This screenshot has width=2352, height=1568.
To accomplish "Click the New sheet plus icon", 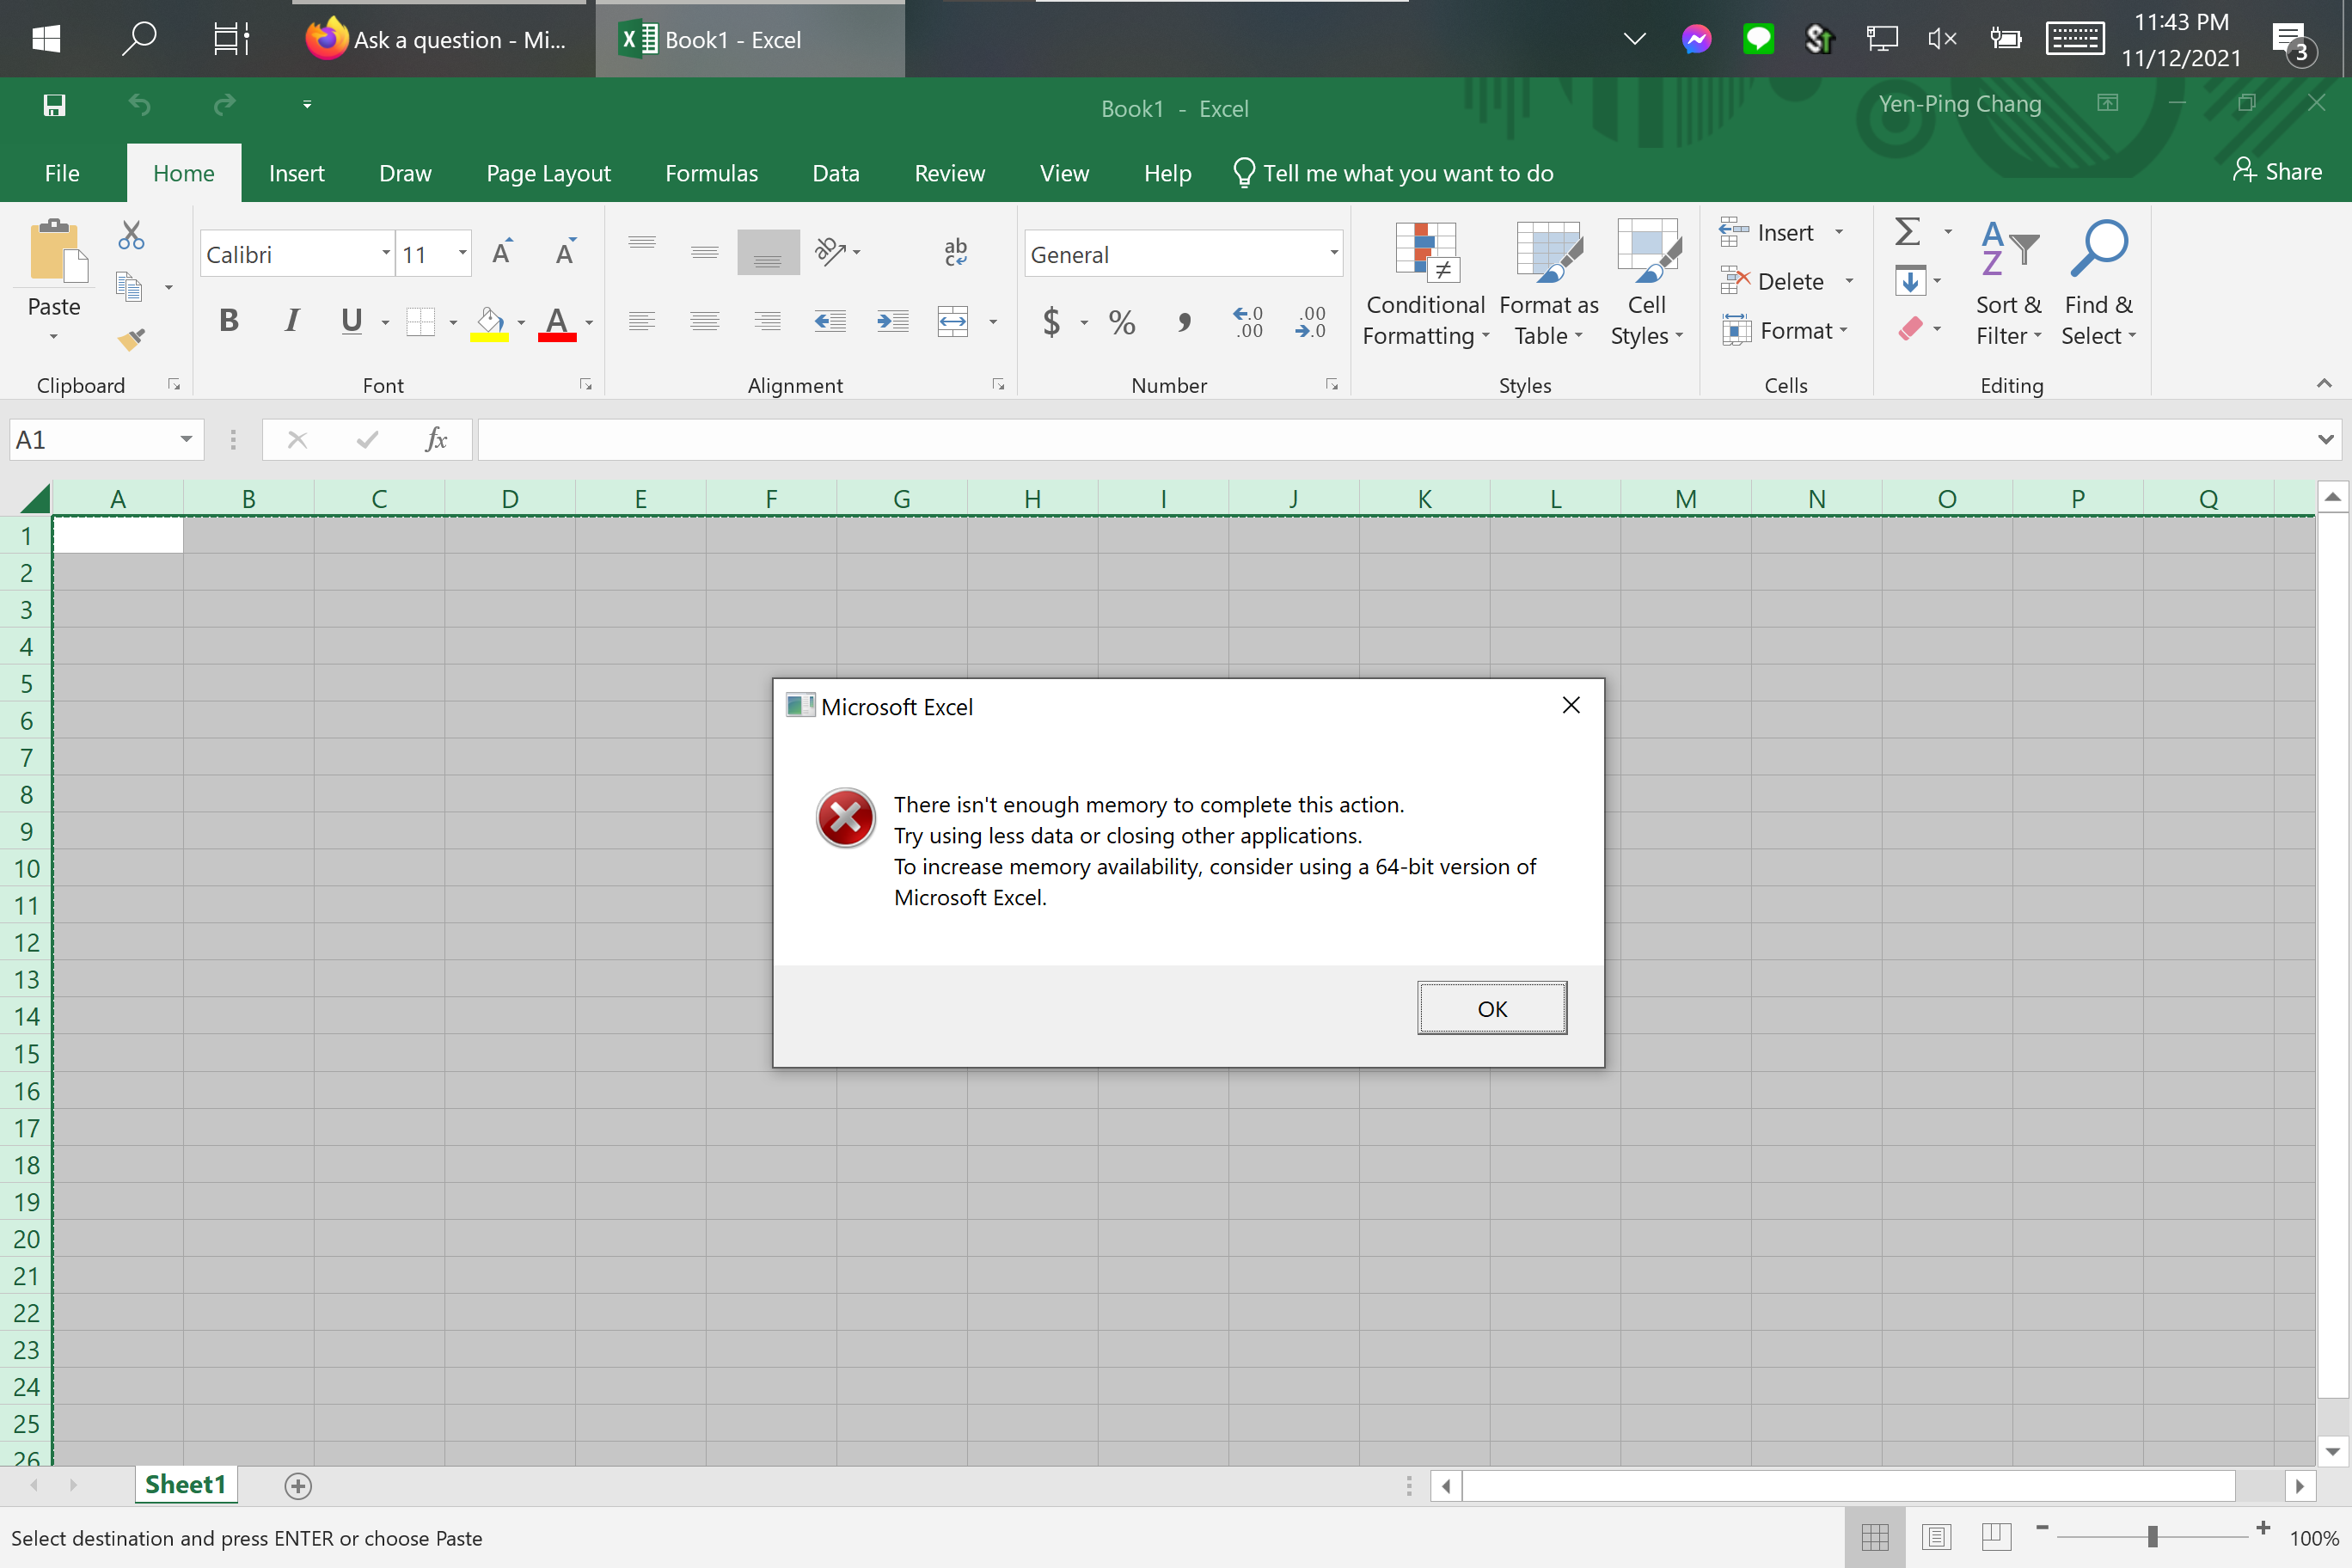I will [298, 1486].
